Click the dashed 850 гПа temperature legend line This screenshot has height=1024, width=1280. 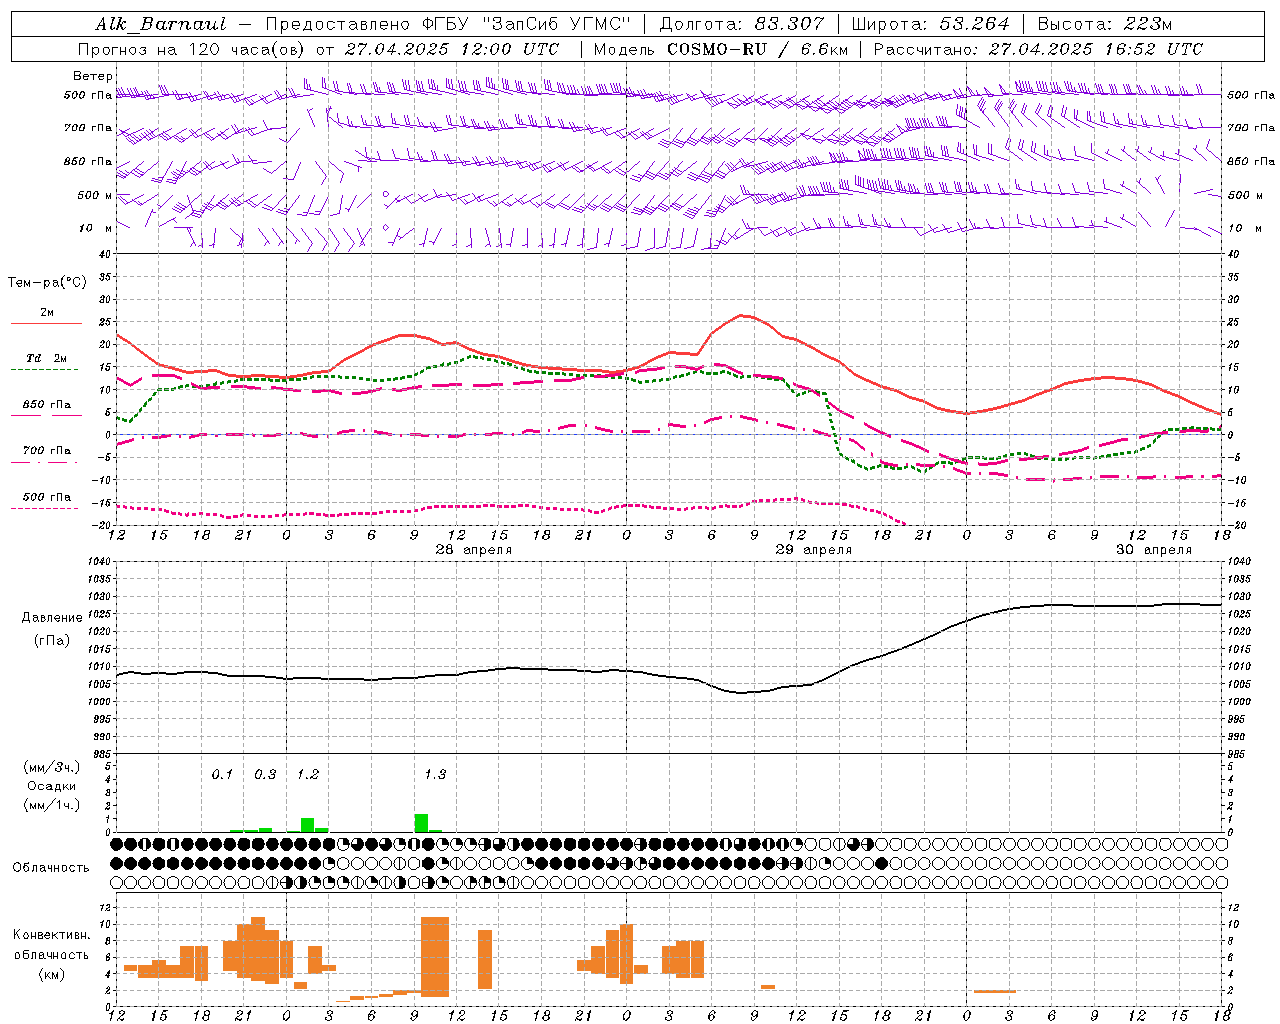tap(46, 415)
